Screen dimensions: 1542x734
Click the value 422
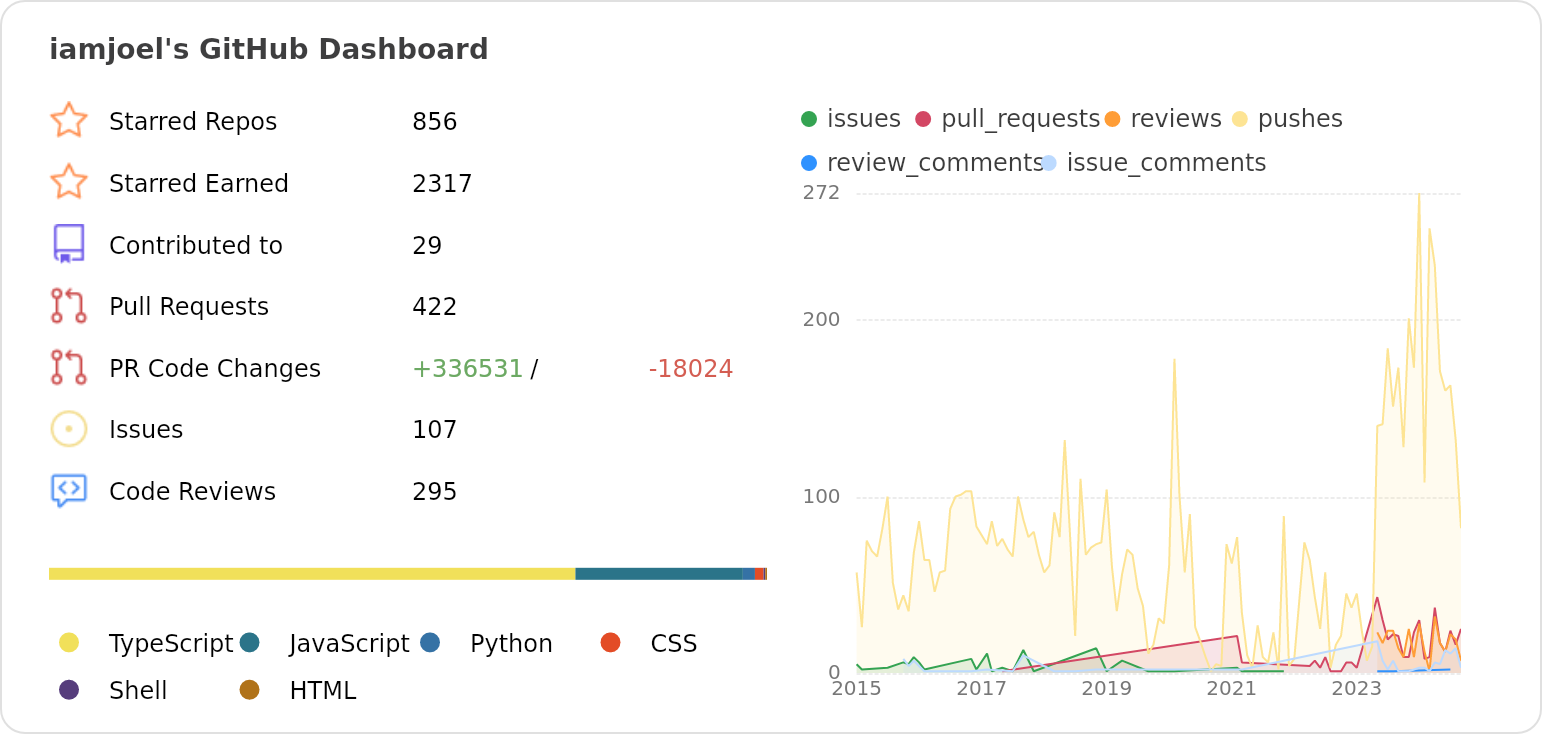tap(434, 307)
